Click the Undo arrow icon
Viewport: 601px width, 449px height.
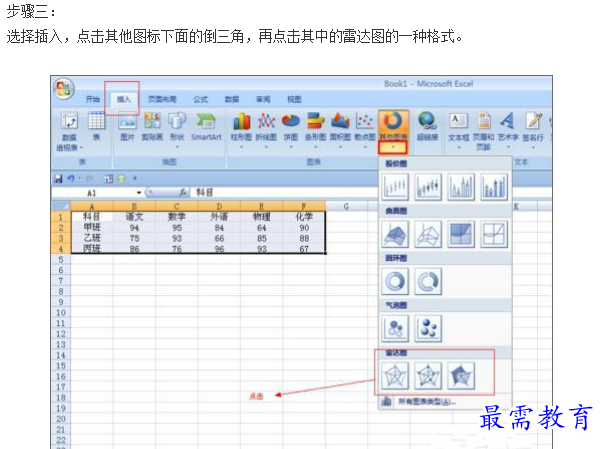pyautogui.click(x=71, y=179)
